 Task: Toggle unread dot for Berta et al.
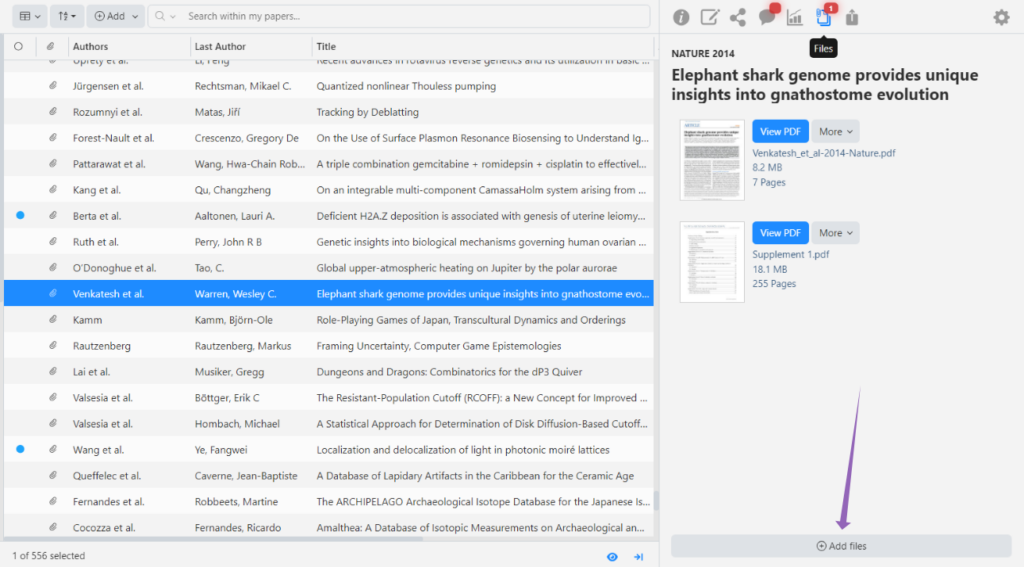(x=19, y=216)
